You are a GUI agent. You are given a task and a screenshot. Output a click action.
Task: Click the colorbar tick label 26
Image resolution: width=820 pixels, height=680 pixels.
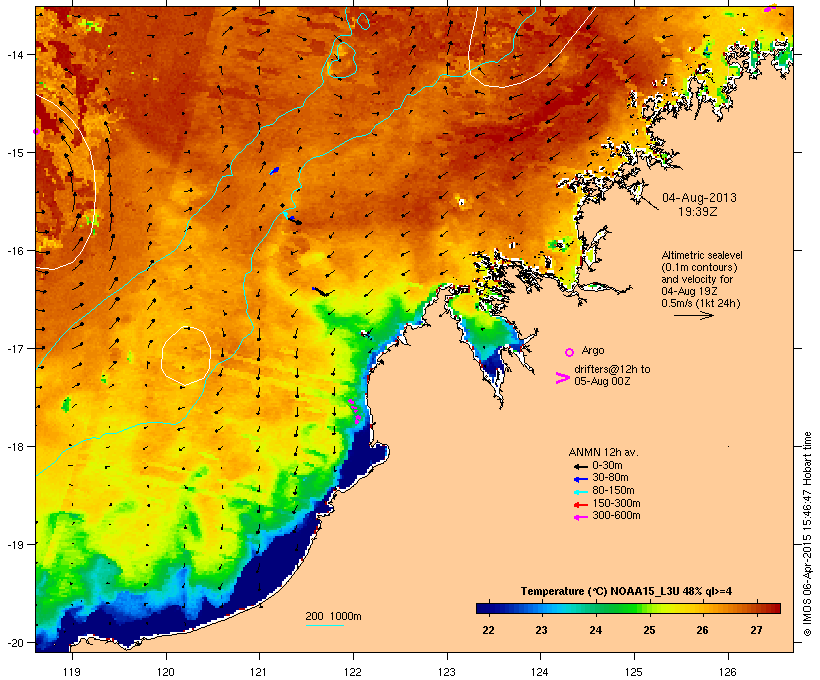pyautogui.click(x=702, y=630)
